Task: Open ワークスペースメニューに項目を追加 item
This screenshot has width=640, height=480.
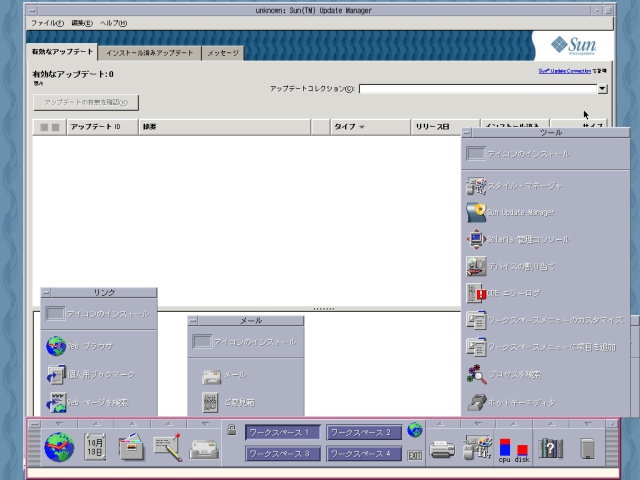Action: [541, 347]
